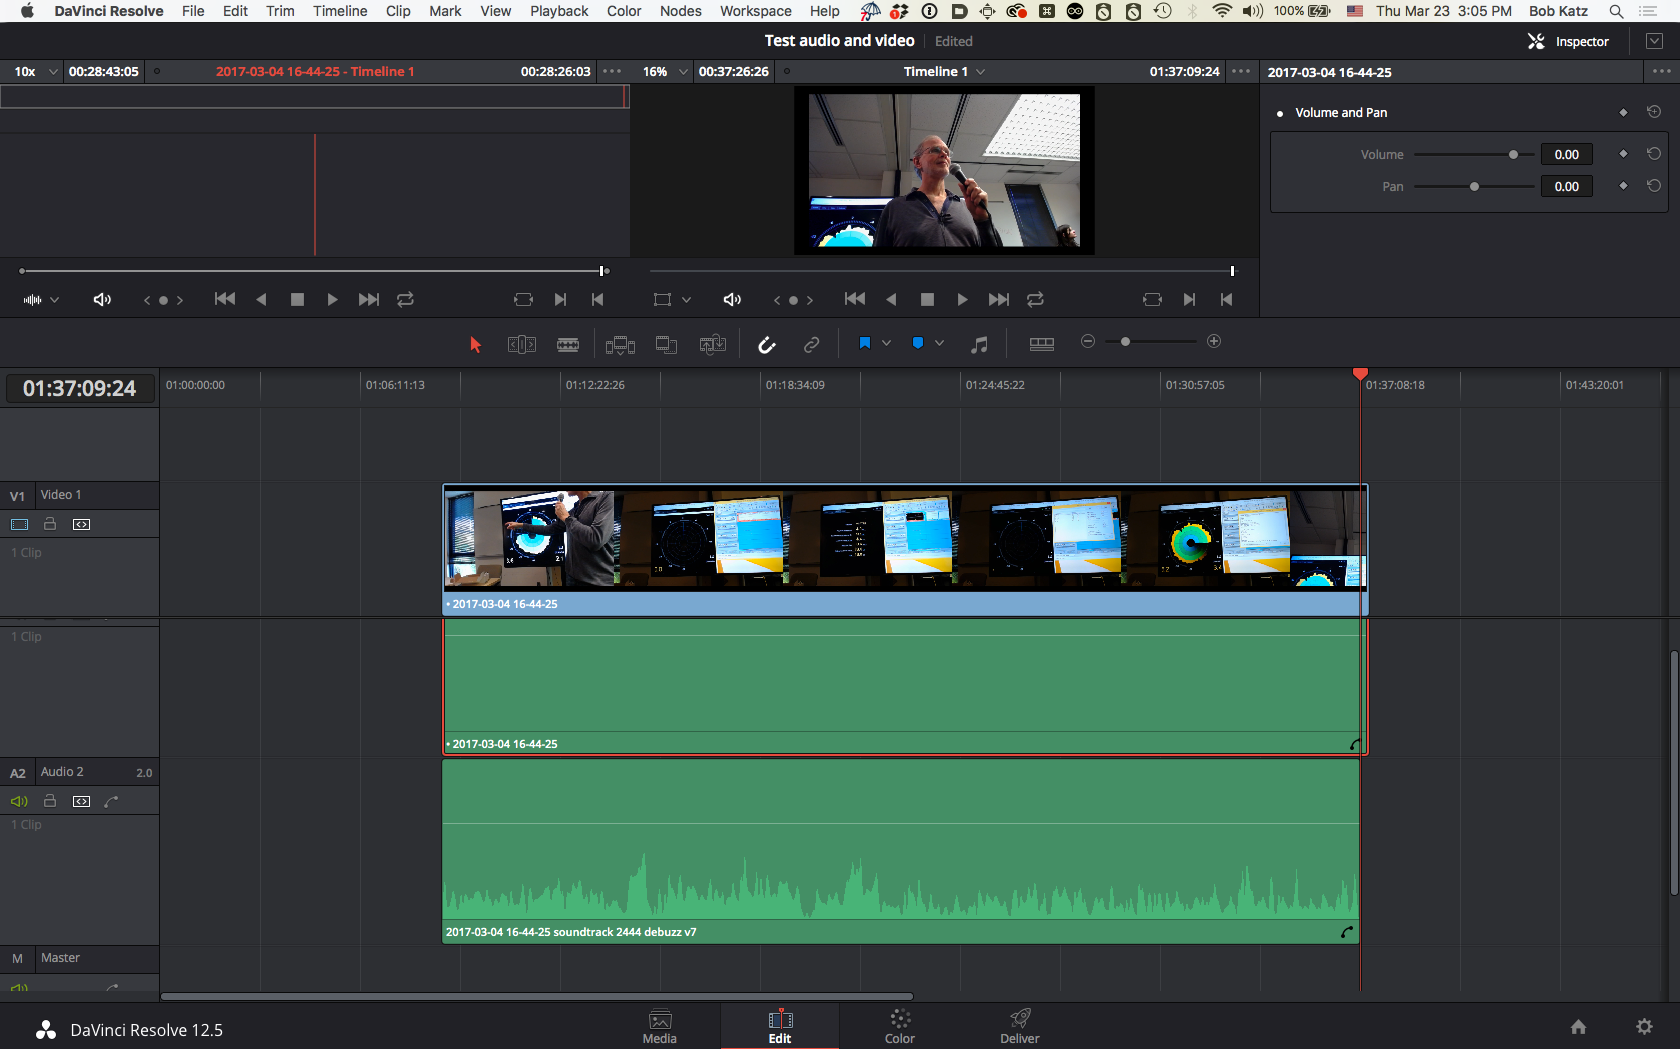This screenshot has width=1680, height=1049.
Task: Click the blue Flag icon
Action: [865, 343]
